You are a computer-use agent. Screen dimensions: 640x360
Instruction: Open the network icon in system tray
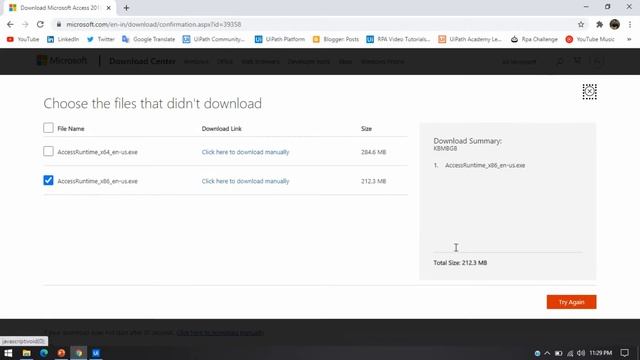[x=570, y=353]
